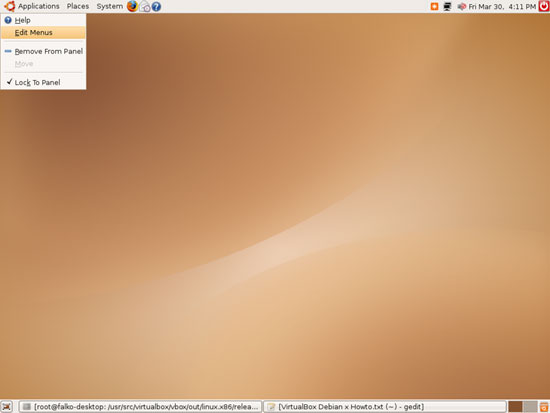Open the Places menu
This screenshot has height=413, width=550.
(x=78, y=6)
